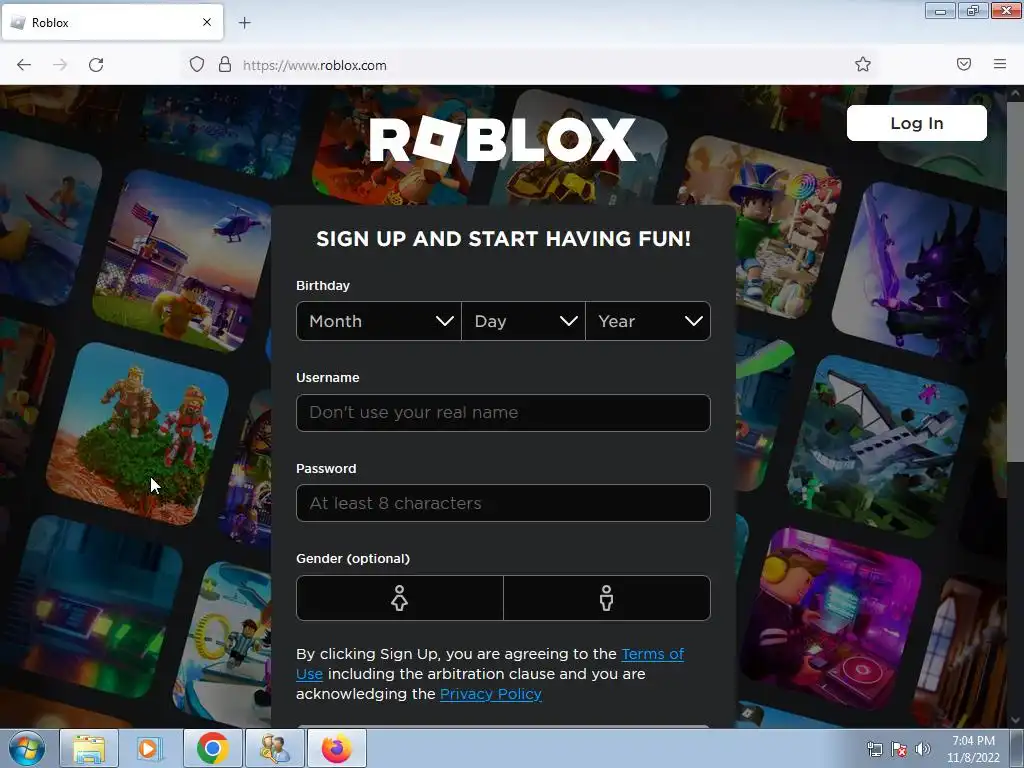Image resolution: width=1024 pixels, height=768 pixels.
Task: Select the female gender option
Action: (x=400, y=598)
